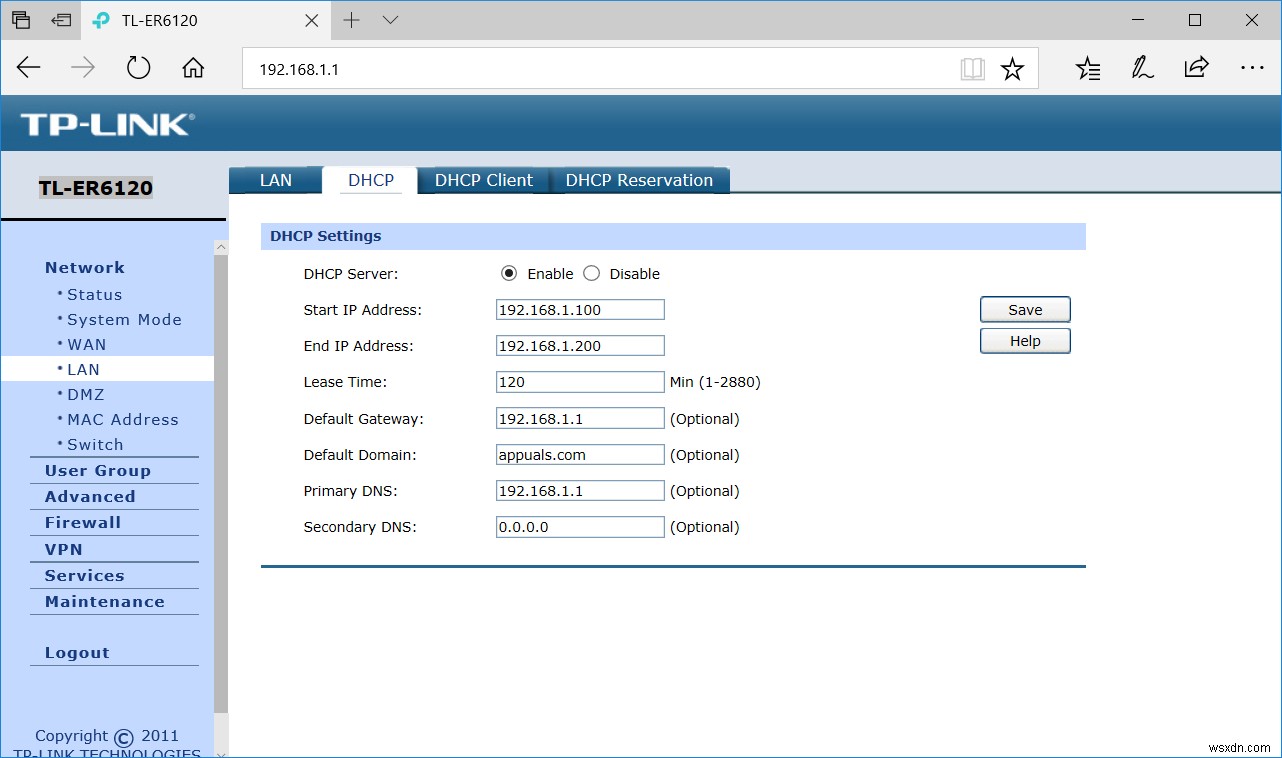This screenshot has width=1282, height=758.
Task: Show the tab previews chevron
Action: pos(390,20)
